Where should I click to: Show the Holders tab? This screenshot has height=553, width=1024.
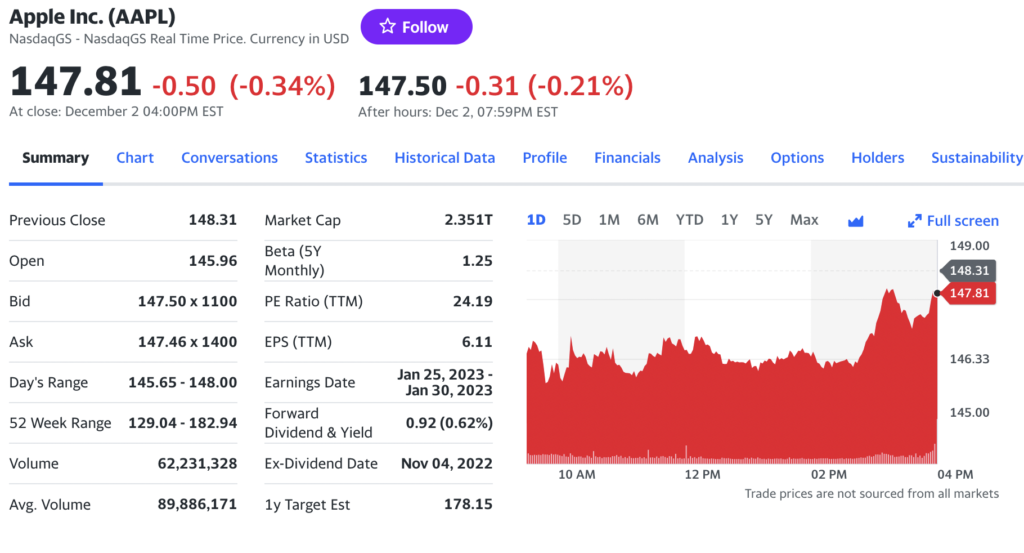877,158
